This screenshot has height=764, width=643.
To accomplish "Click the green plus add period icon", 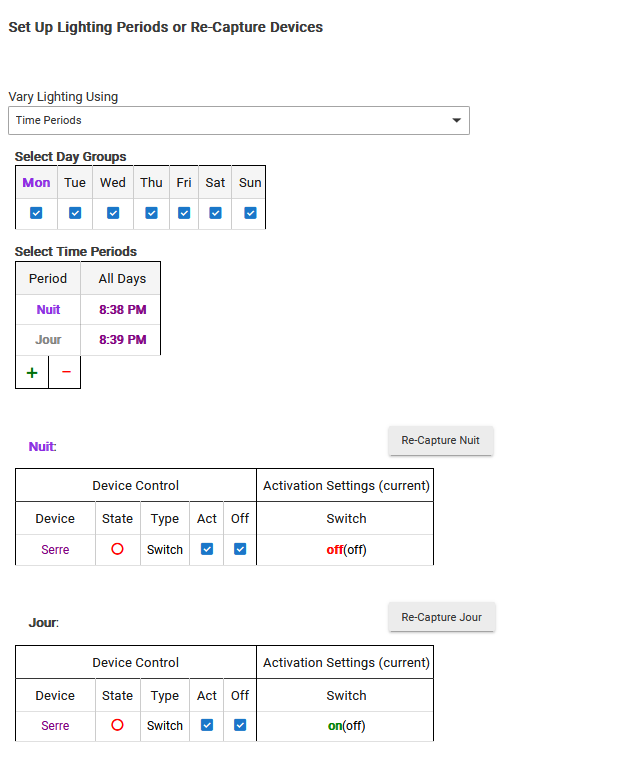I will 32,372.
